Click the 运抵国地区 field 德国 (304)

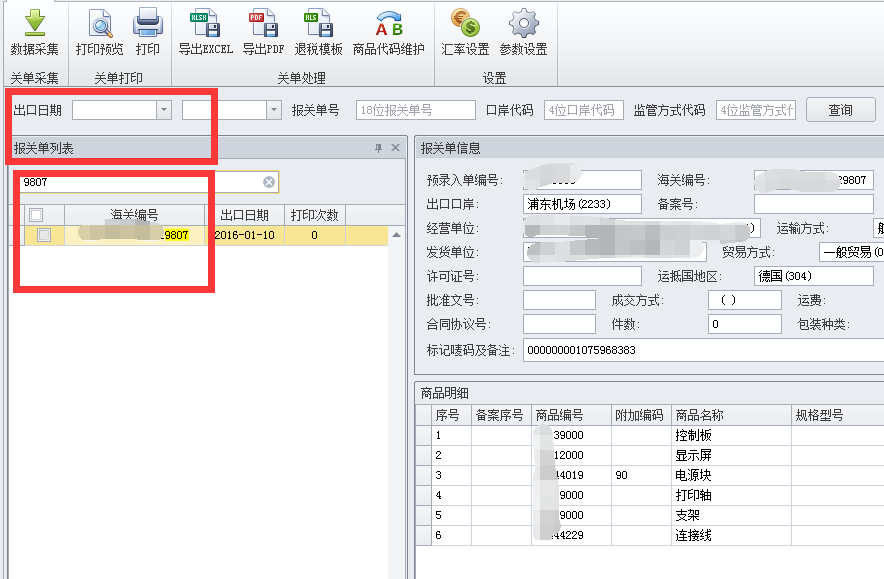tap(814, 276)
